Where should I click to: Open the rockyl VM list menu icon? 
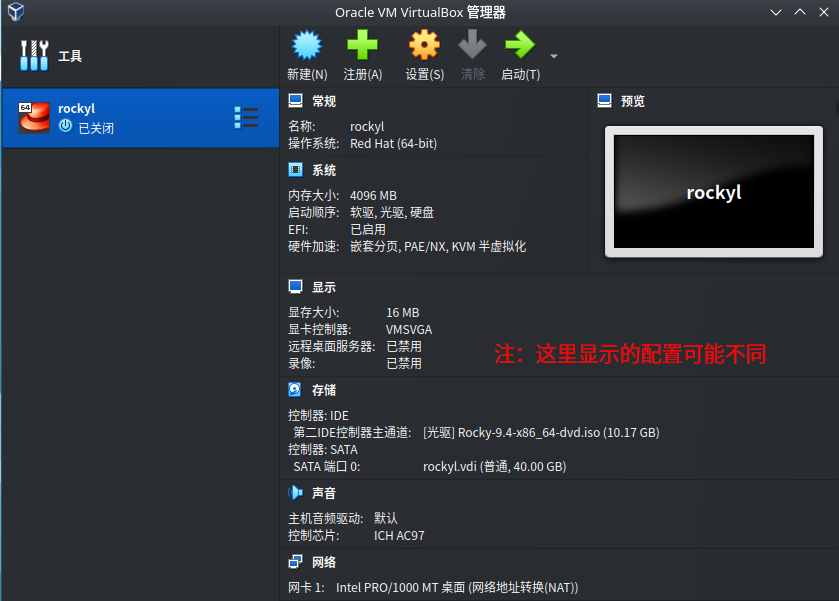click(x=246, y=118)
